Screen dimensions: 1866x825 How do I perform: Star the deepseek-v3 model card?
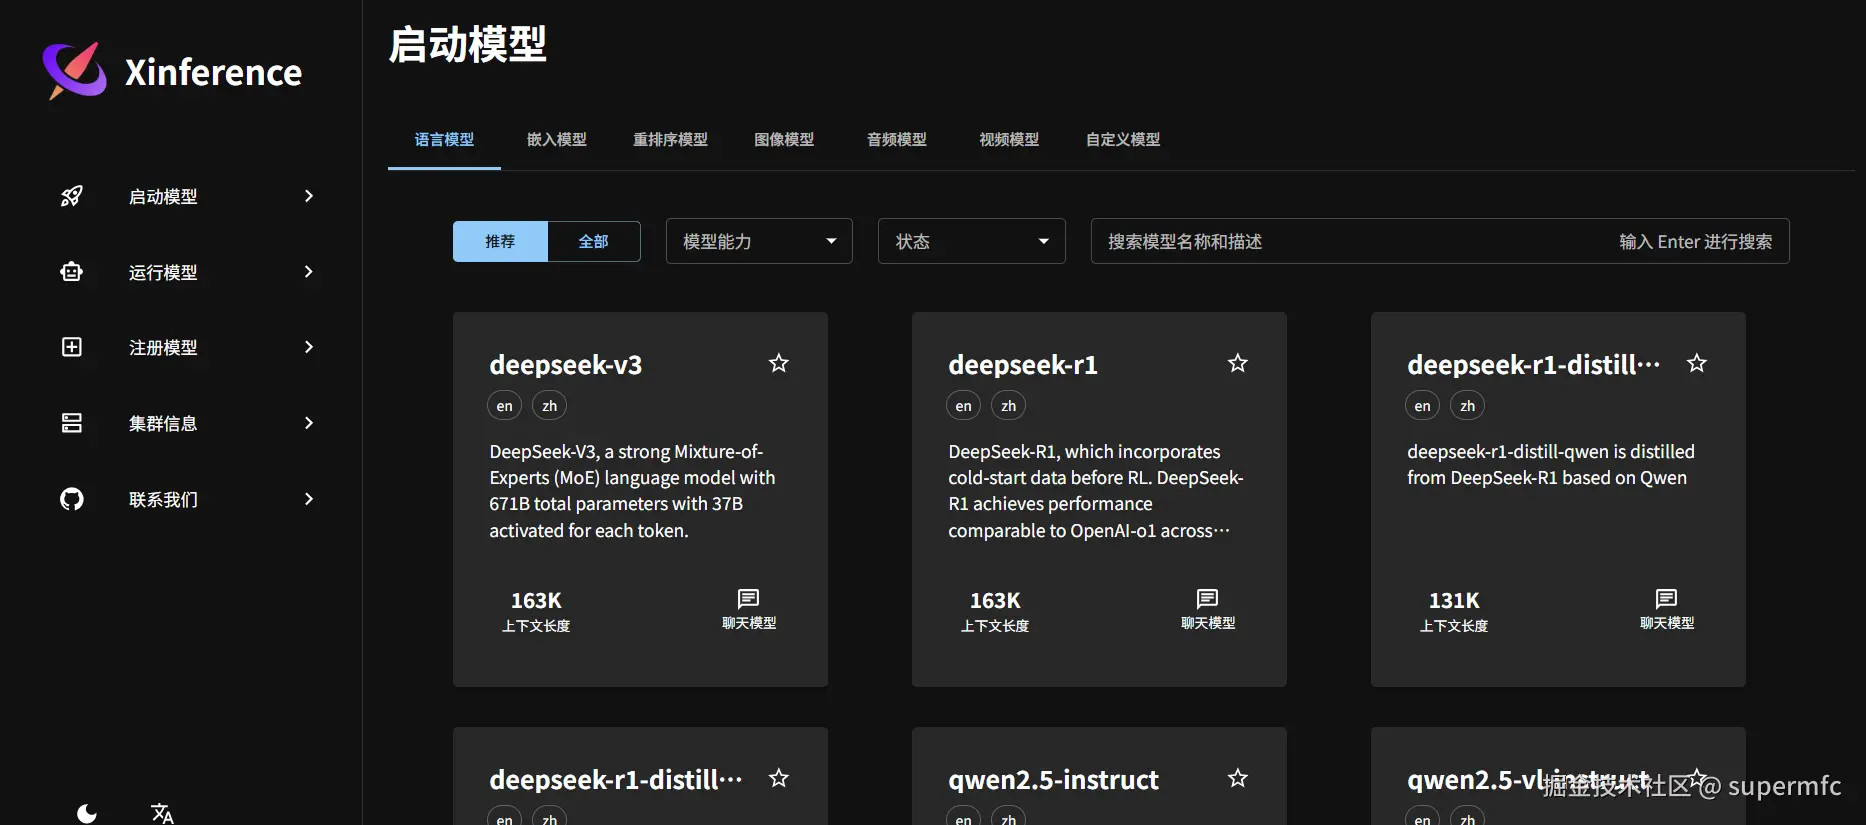click(x=779, y=363)
